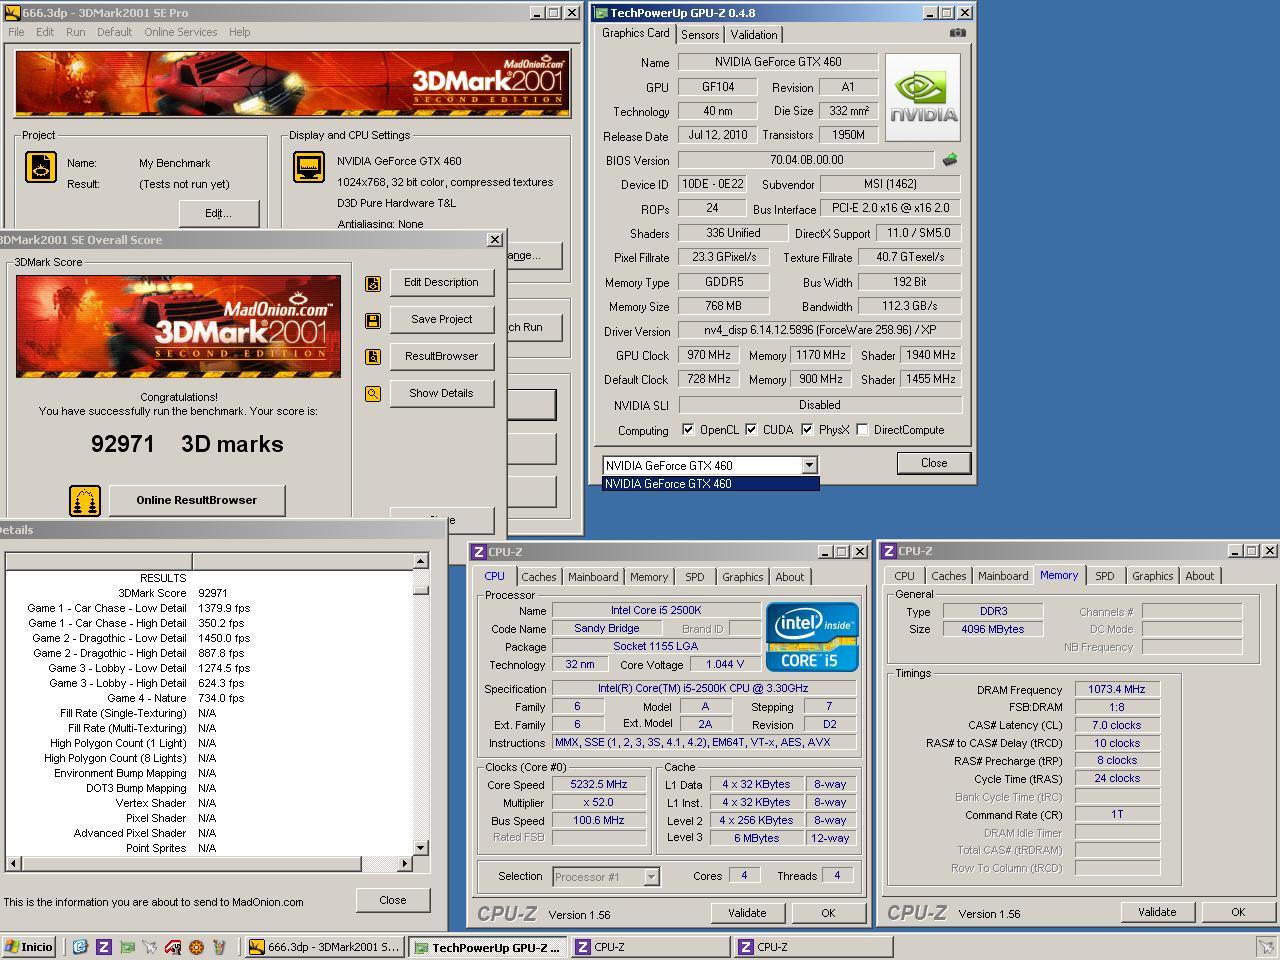
Task: Switch to Graphics tab in right CPU-Z window
Action: click(x=1152, y=576)
